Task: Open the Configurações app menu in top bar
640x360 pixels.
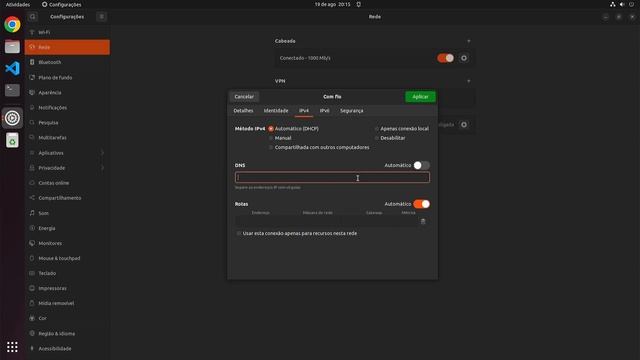Action: [62, 4]
